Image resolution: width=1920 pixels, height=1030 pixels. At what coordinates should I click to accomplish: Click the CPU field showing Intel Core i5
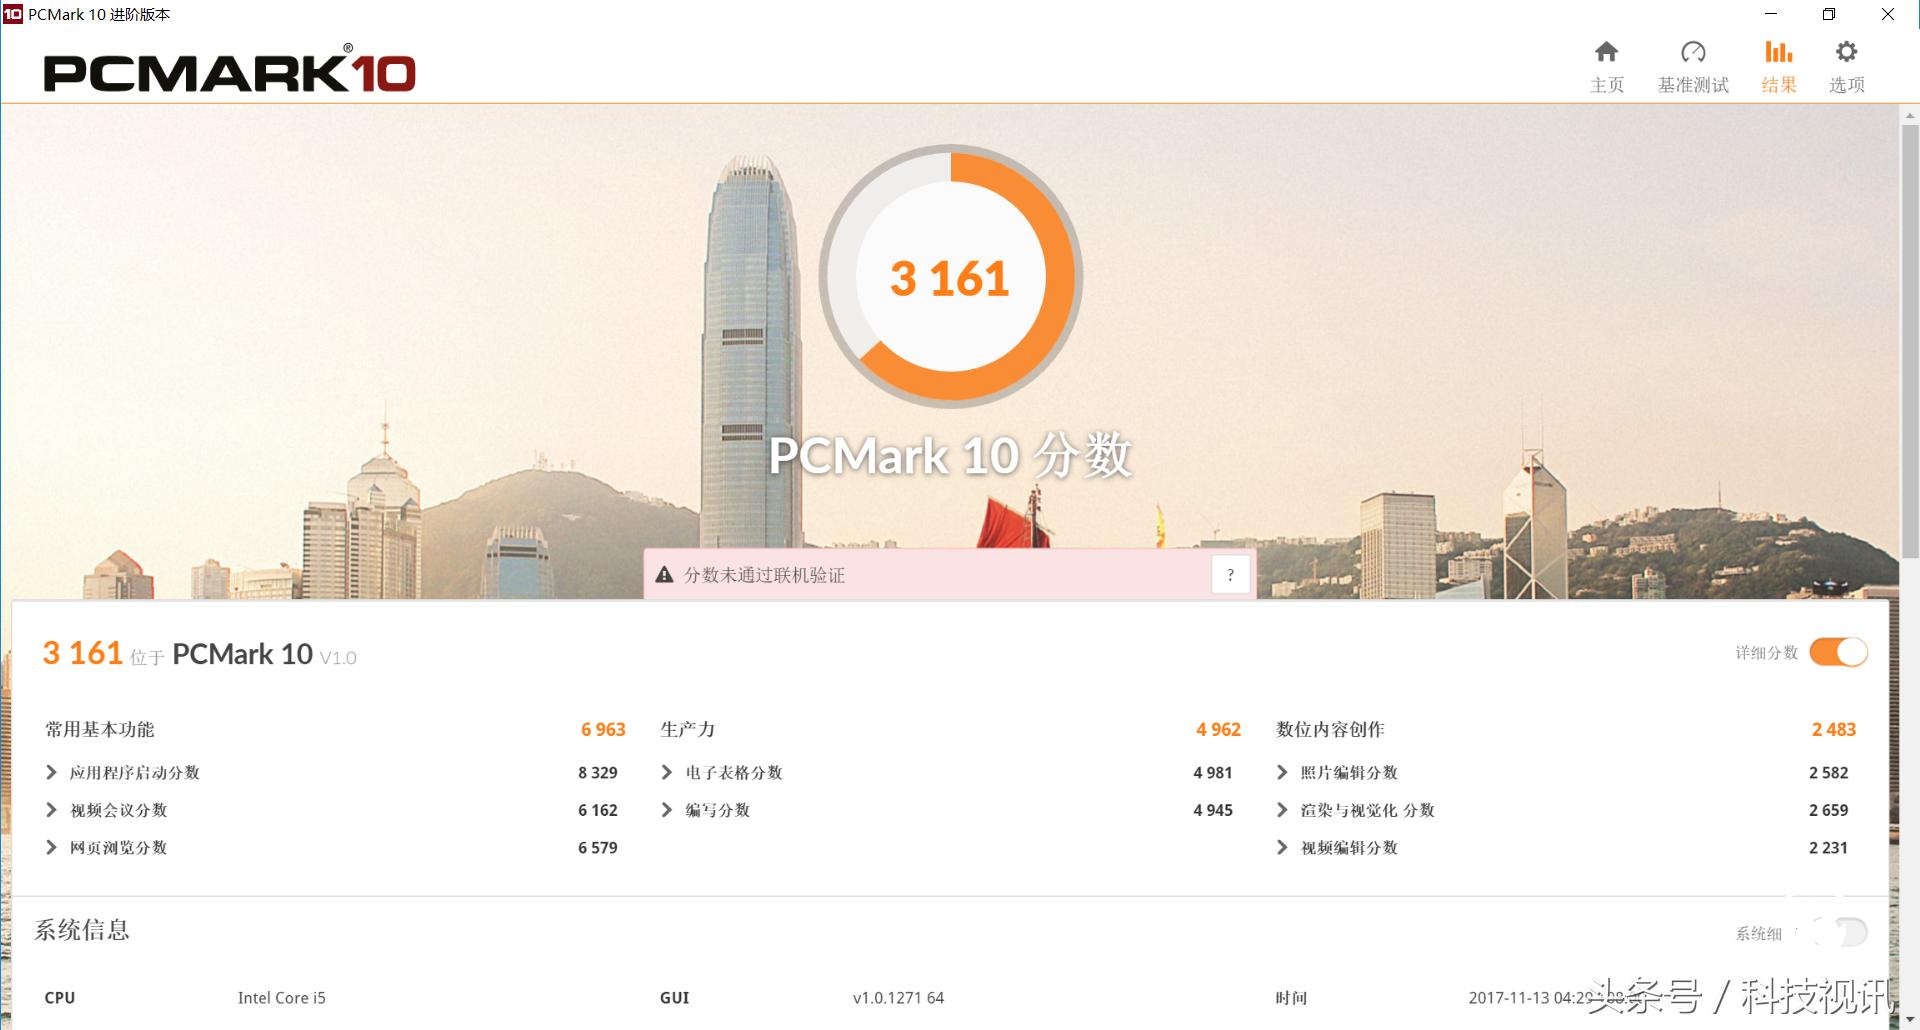(x=283, y=997)
